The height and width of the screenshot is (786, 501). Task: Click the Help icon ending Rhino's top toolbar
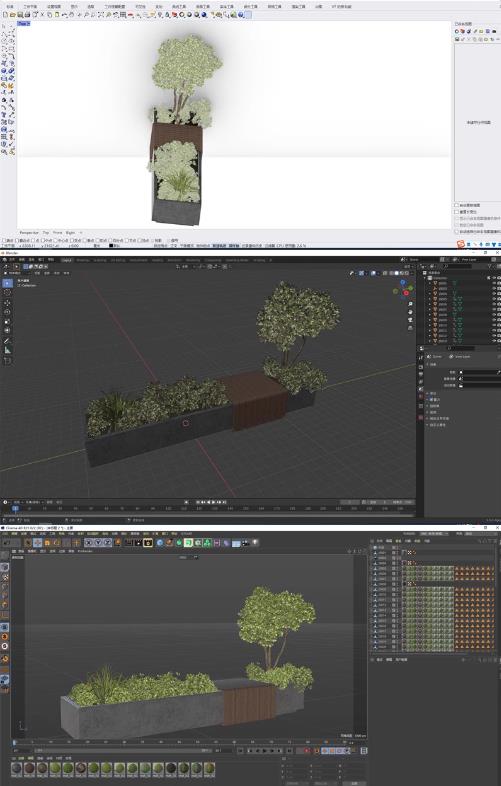pyautogui.click(x=241, y=15)
